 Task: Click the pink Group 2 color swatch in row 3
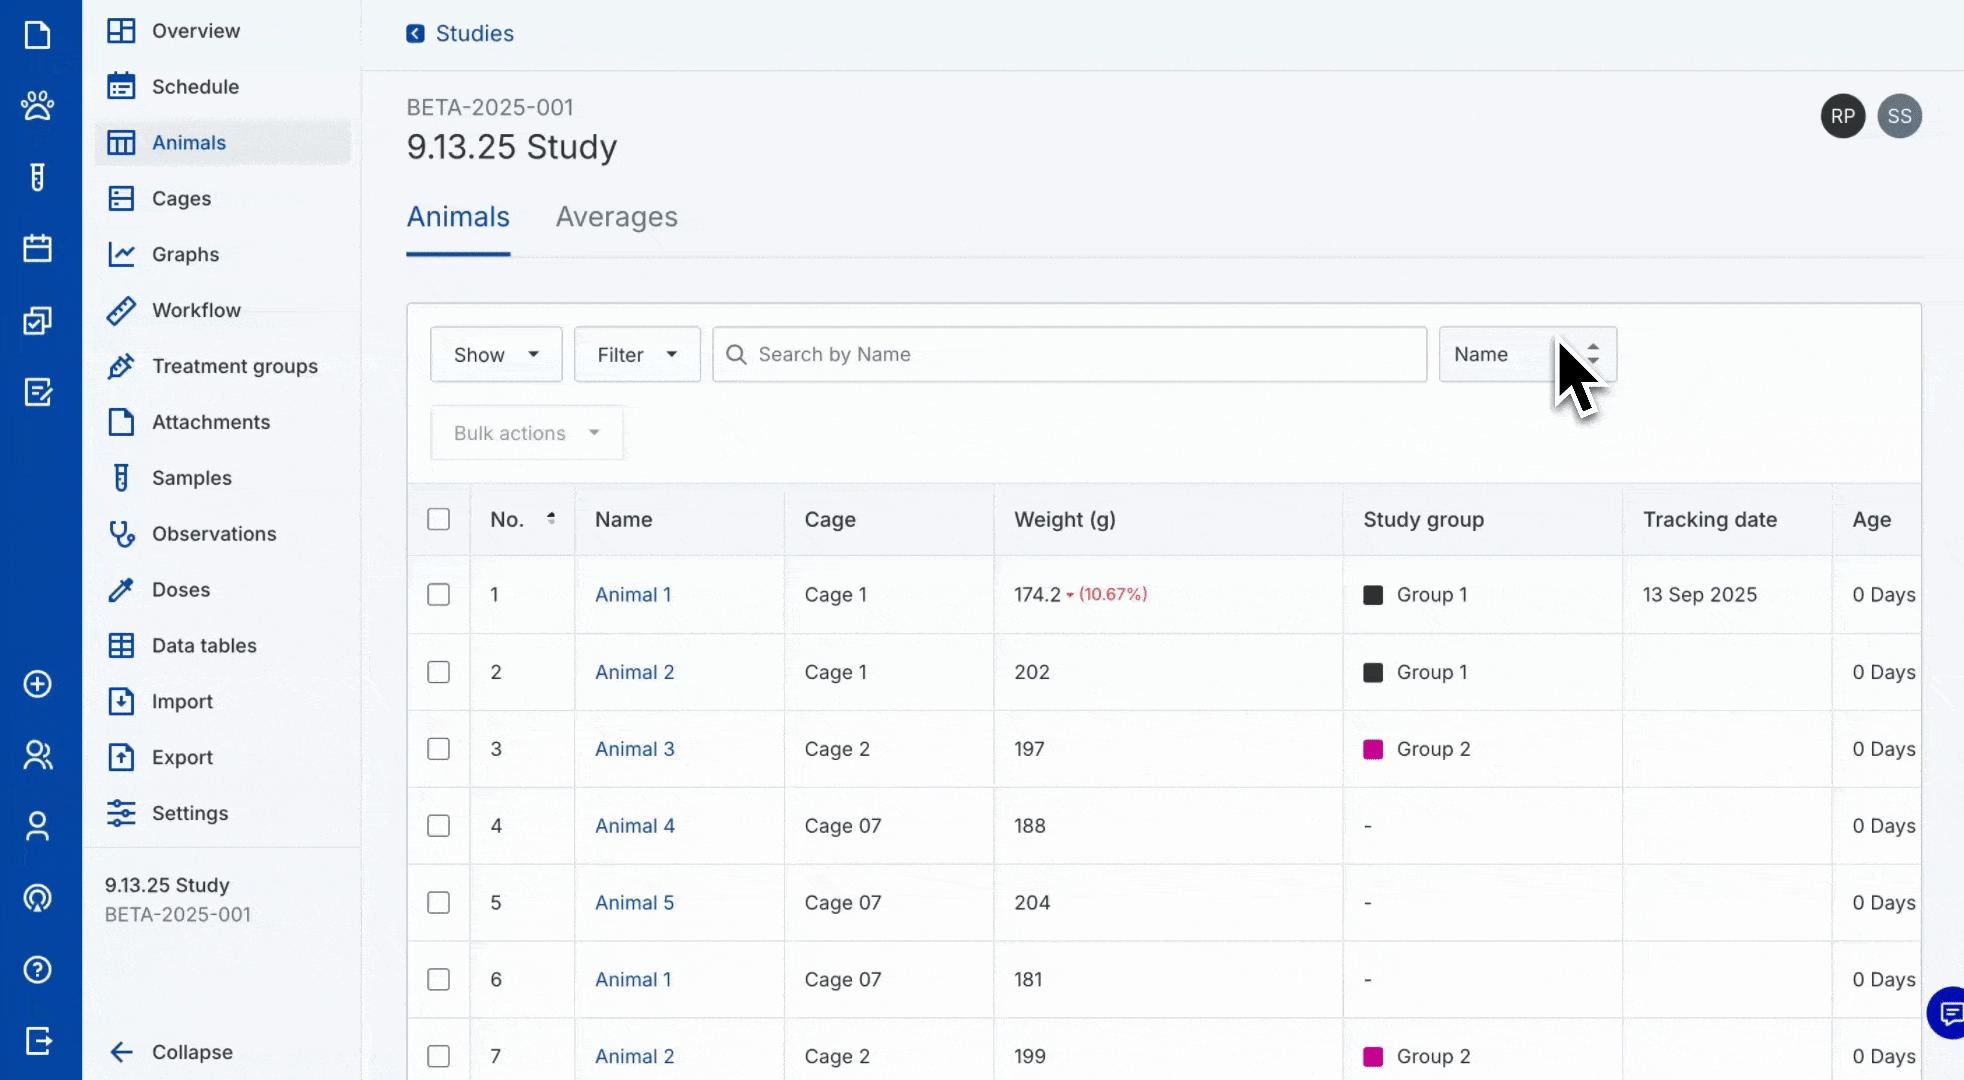(x=1373, y=749)
